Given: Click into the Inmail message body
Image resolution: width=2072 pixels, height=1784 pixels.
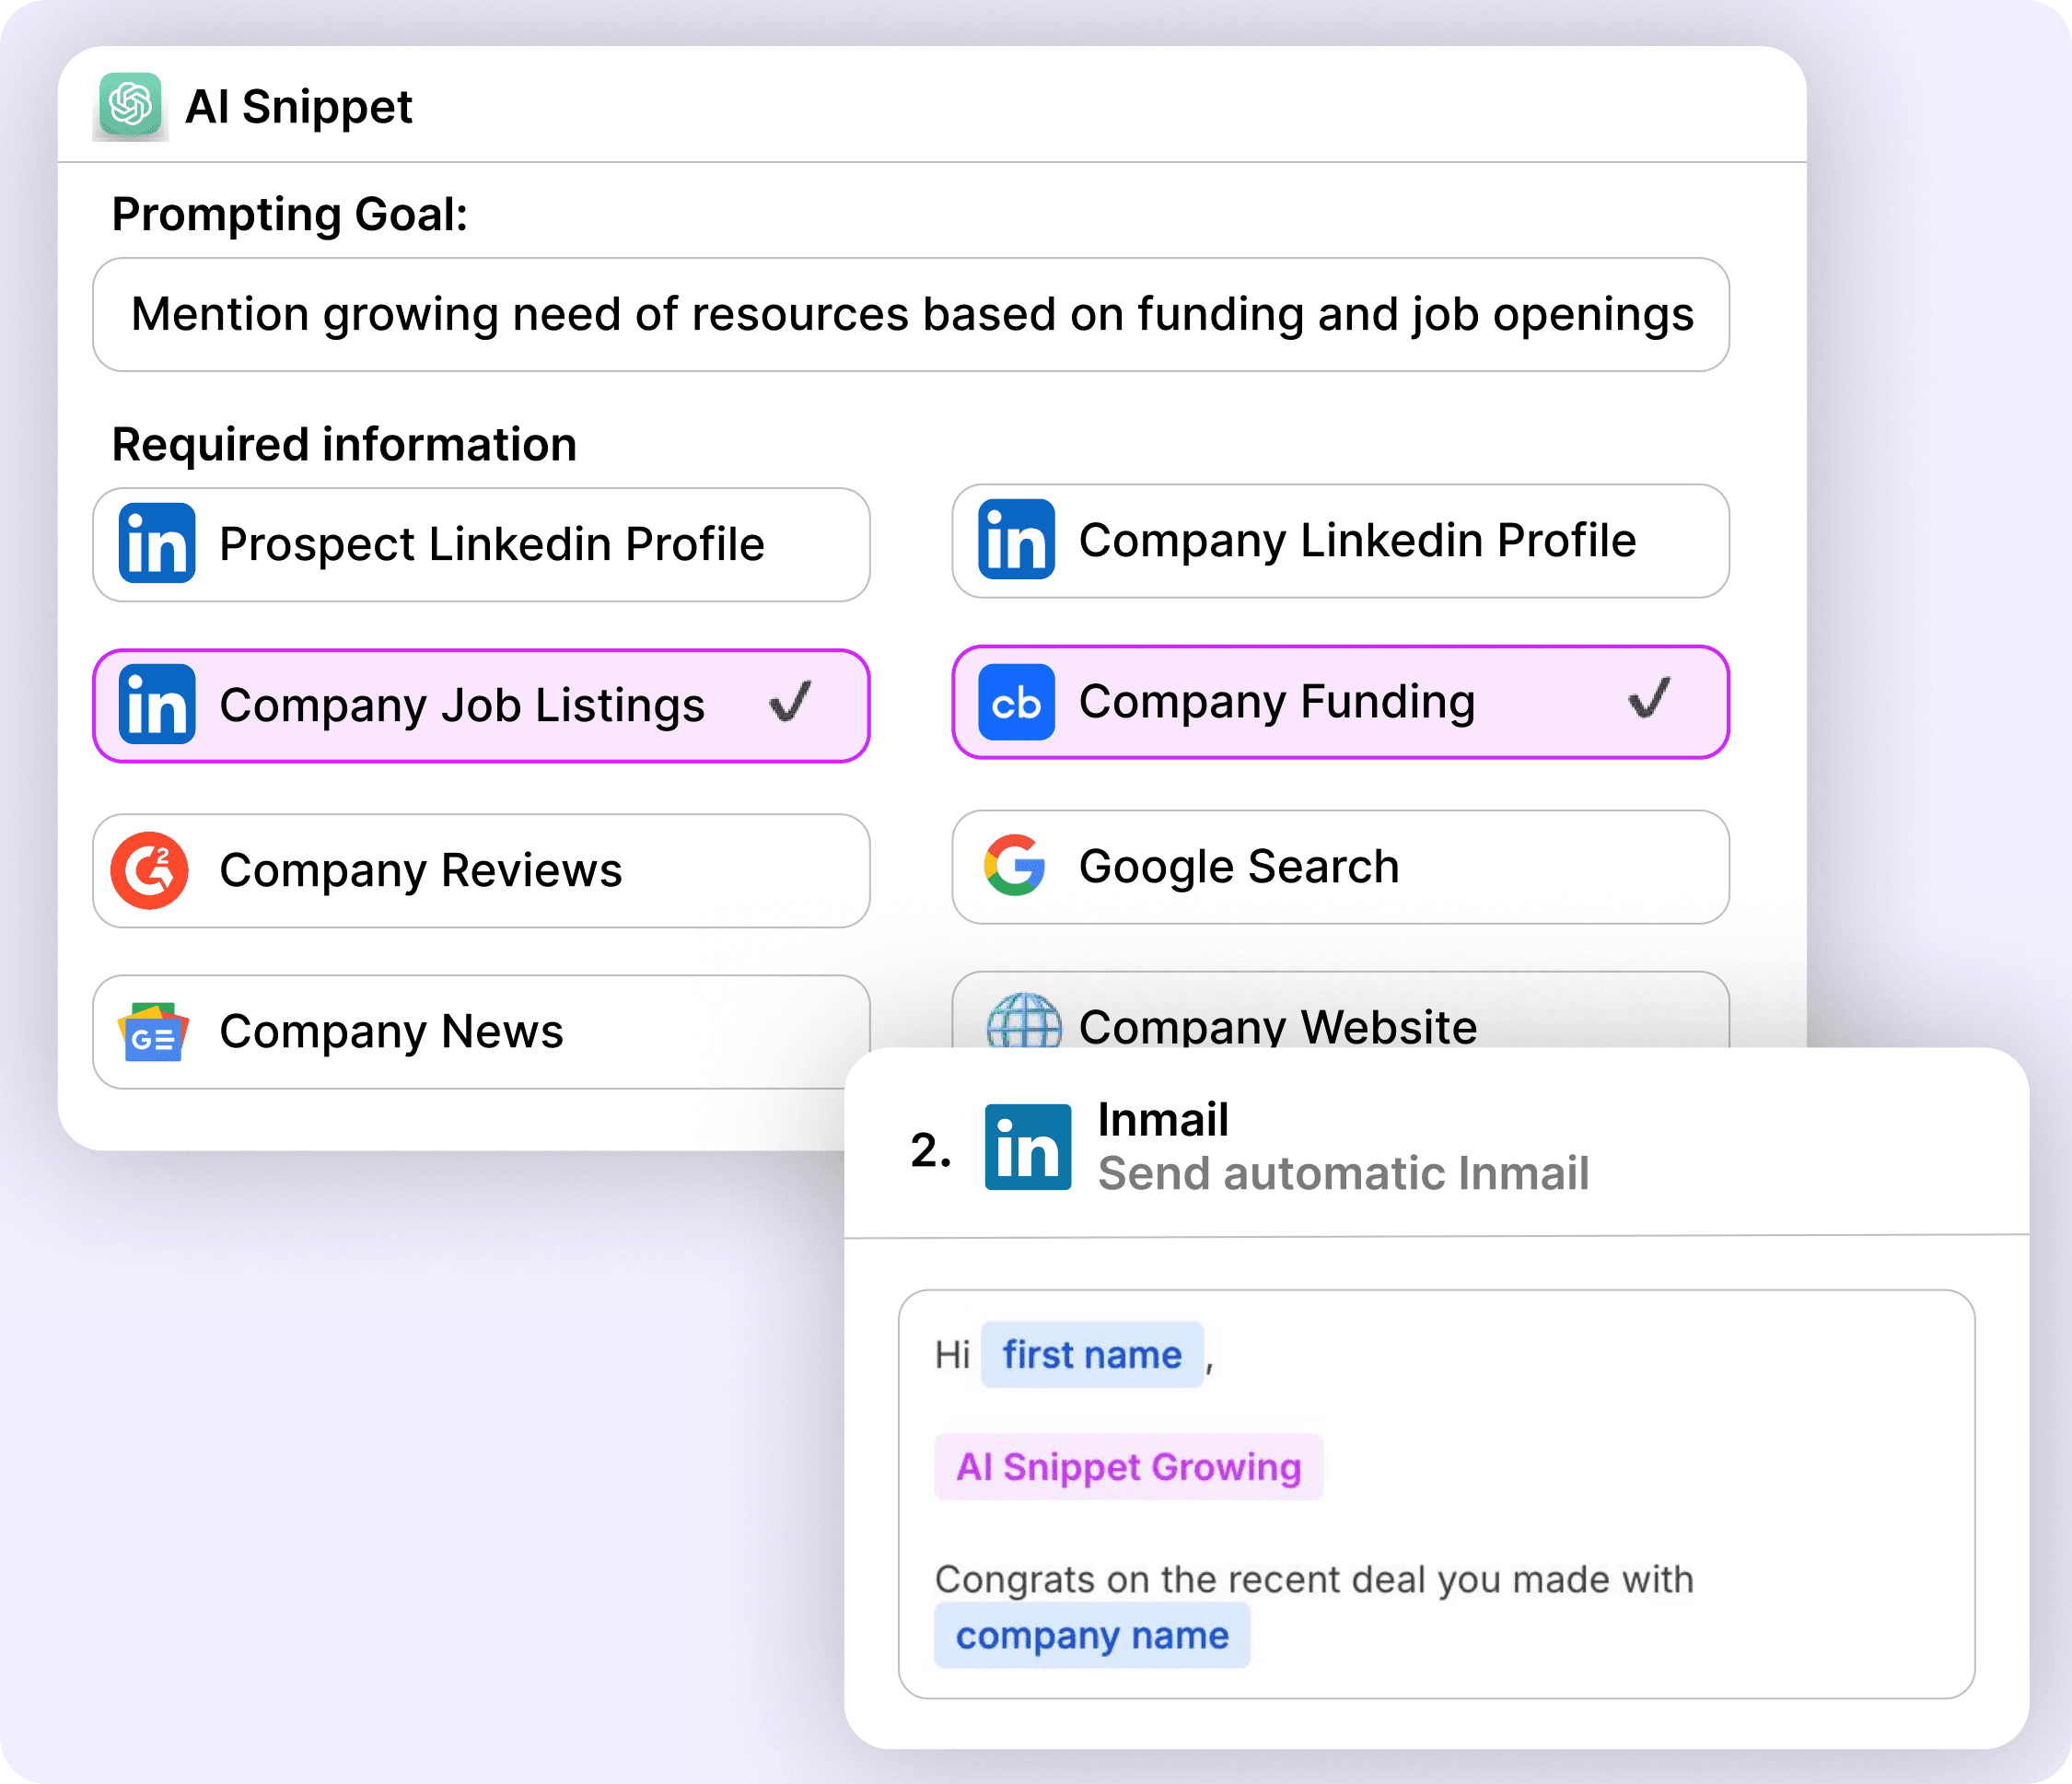Looking at the screenshot, I should [1436, 1494].
